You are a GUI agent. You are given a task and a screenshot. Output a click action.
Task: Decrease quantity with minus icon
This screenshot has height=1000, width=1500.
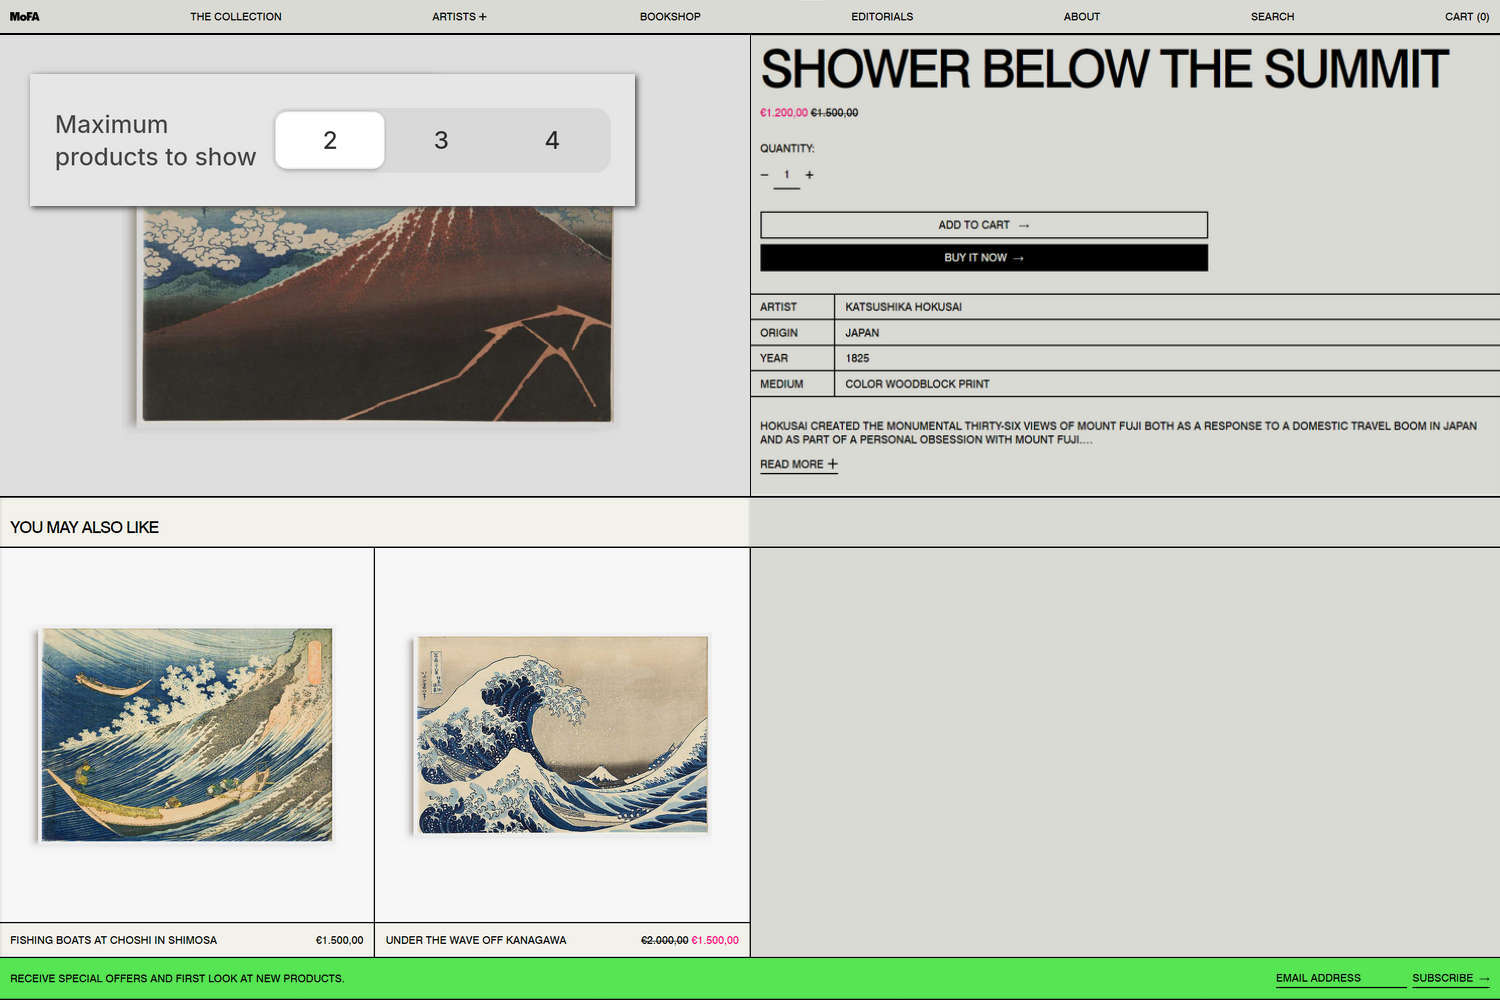pos(764,175)
